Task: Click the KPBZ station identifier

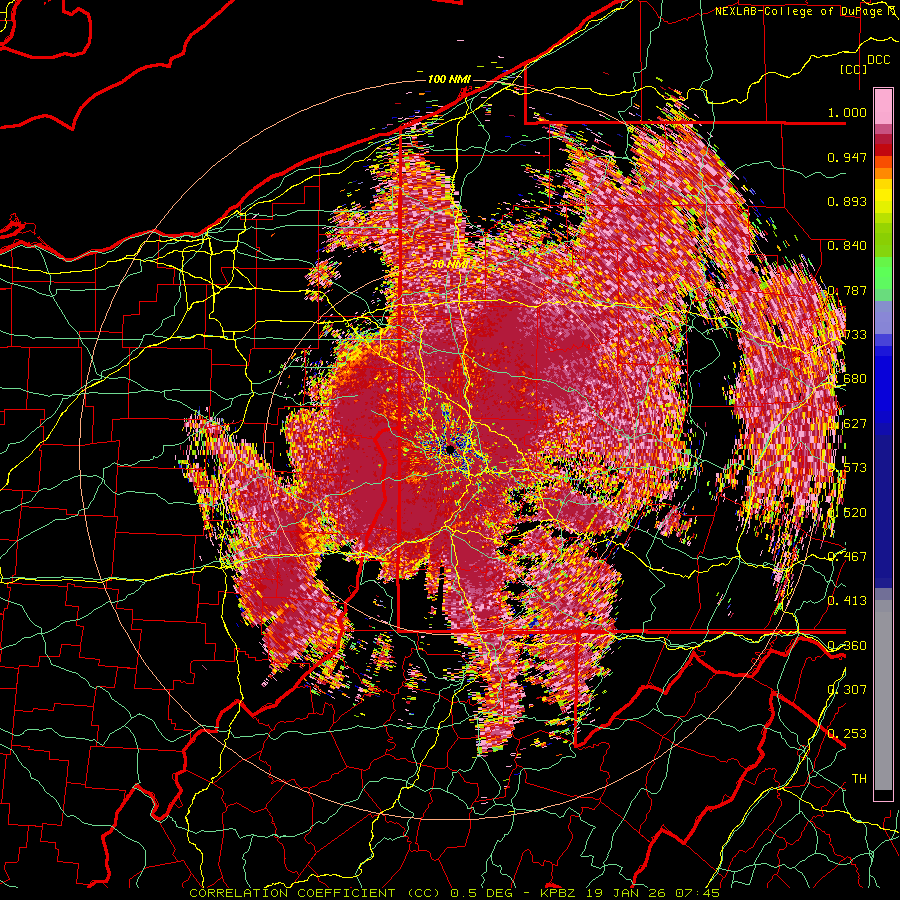Action: pos(559,893)
